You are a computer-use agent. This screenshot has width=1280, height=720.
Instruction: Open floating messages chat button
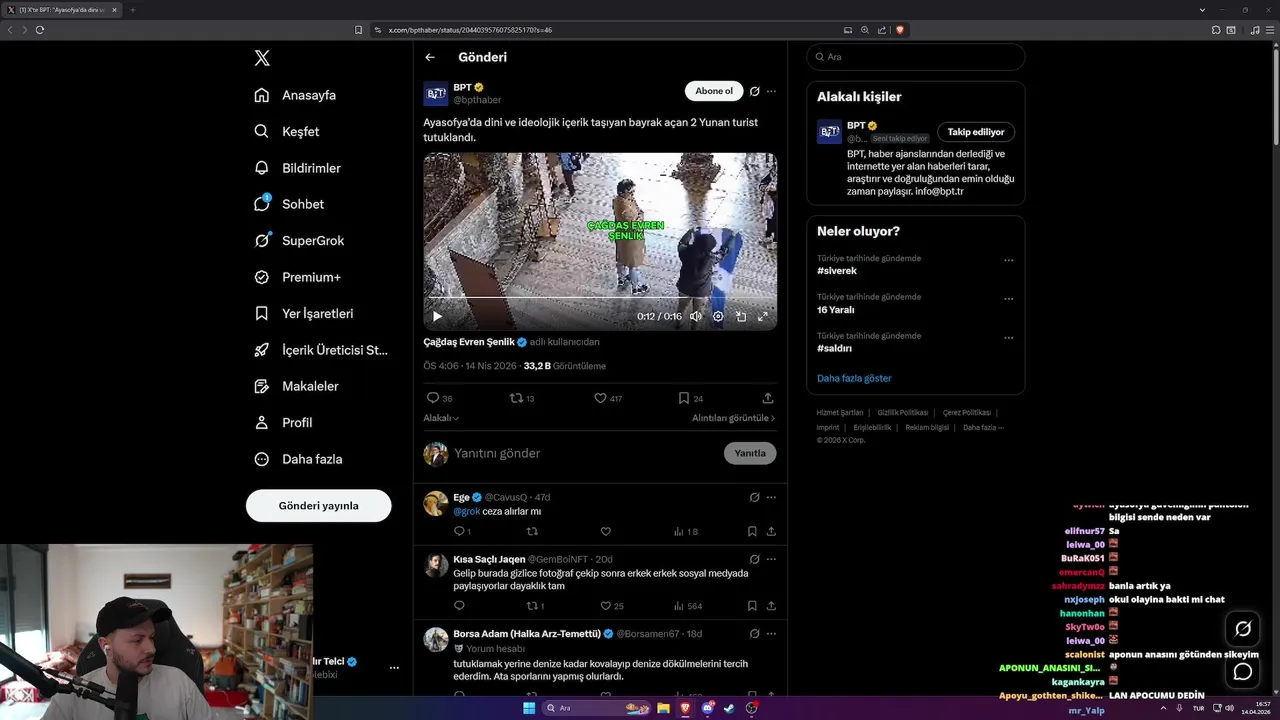click(x=1243, y=672)
